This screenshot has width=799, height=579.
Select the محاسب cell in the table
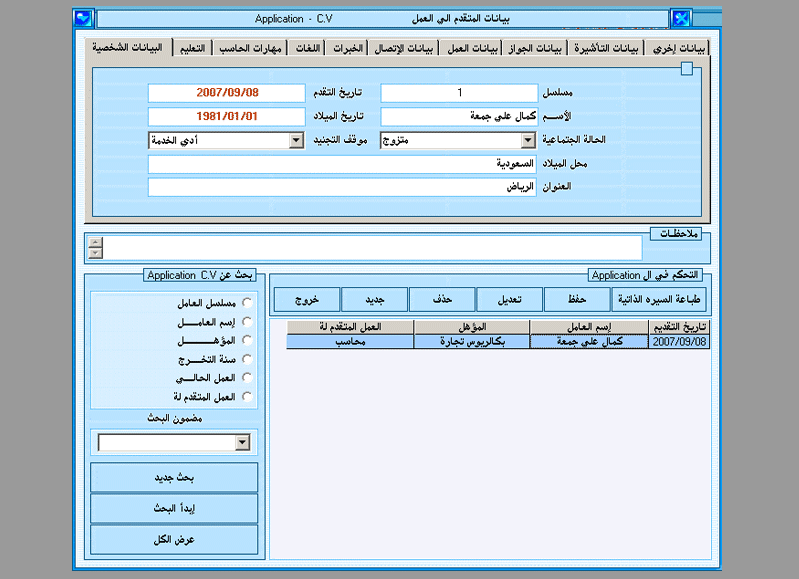coord(350,342)
